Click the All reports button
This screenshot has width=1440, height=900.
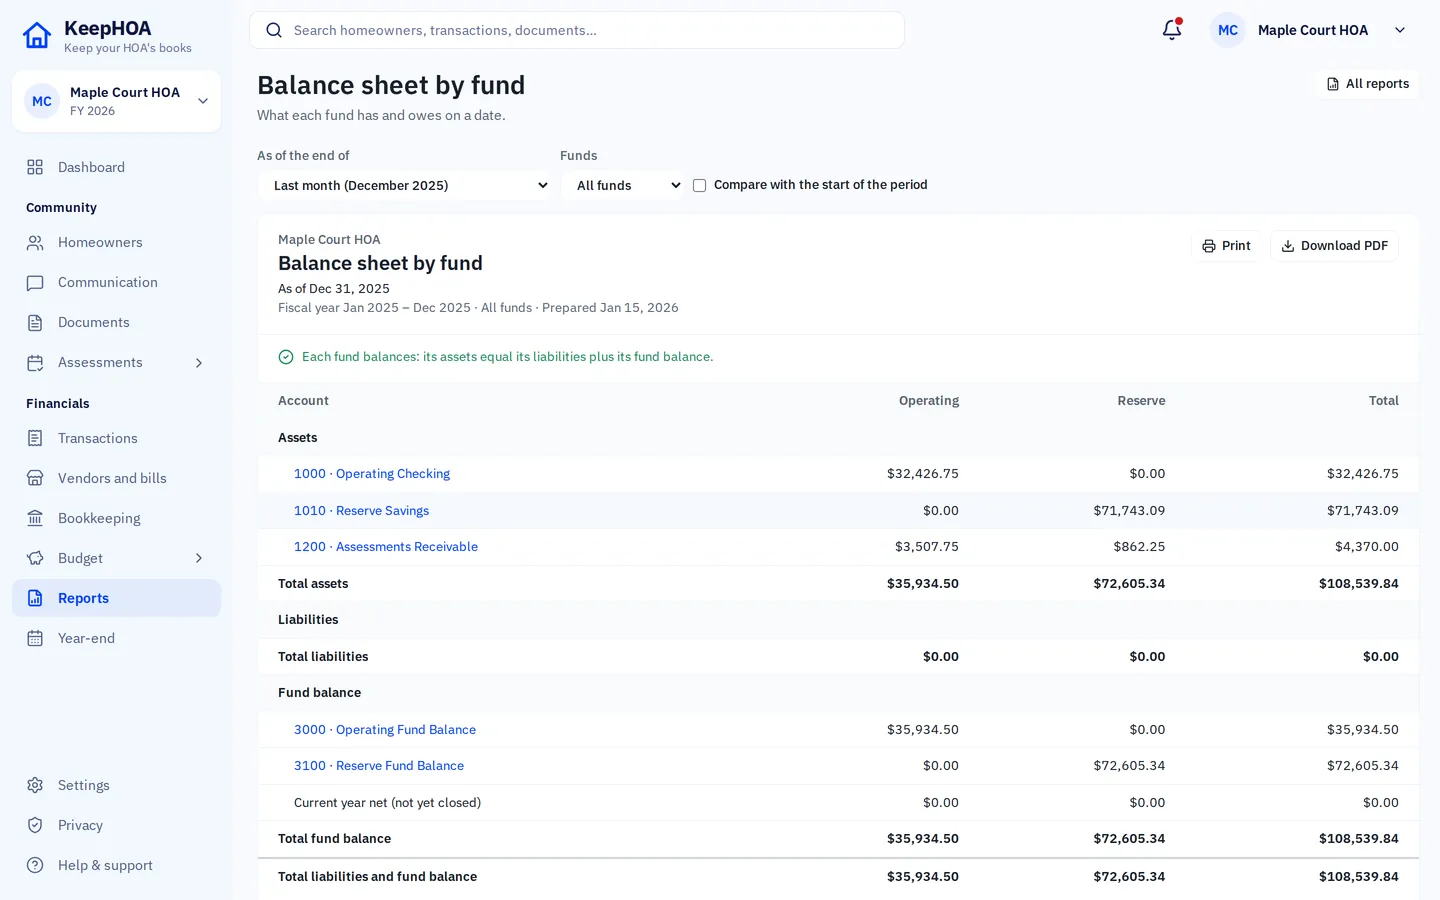1367,84
